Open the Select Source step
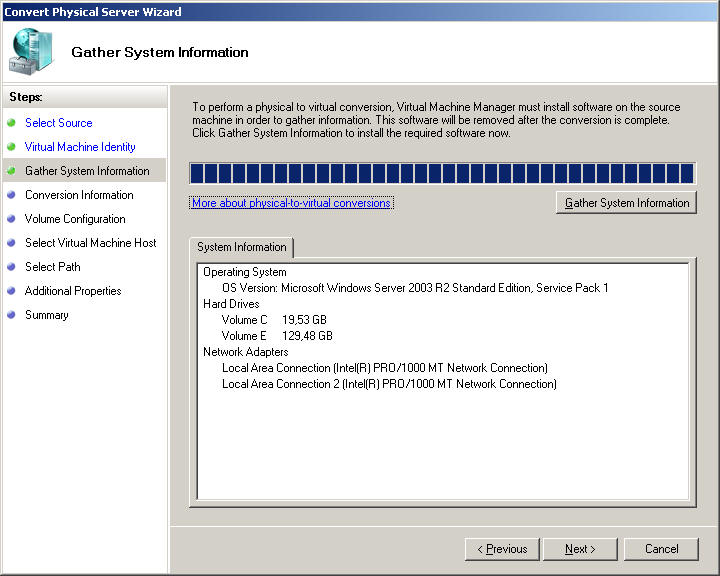Image resolution: width=720 pixels, height=576 pixels. (x=58, y=123)
